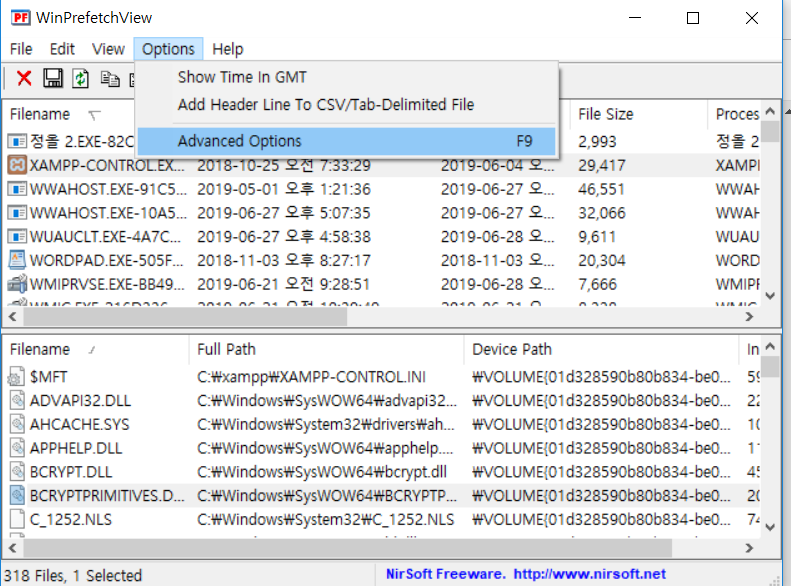Screen dimensions: 791x586
Task: Click date 2019-06-21 오전 9:28:51
Action: click(284, 284)
